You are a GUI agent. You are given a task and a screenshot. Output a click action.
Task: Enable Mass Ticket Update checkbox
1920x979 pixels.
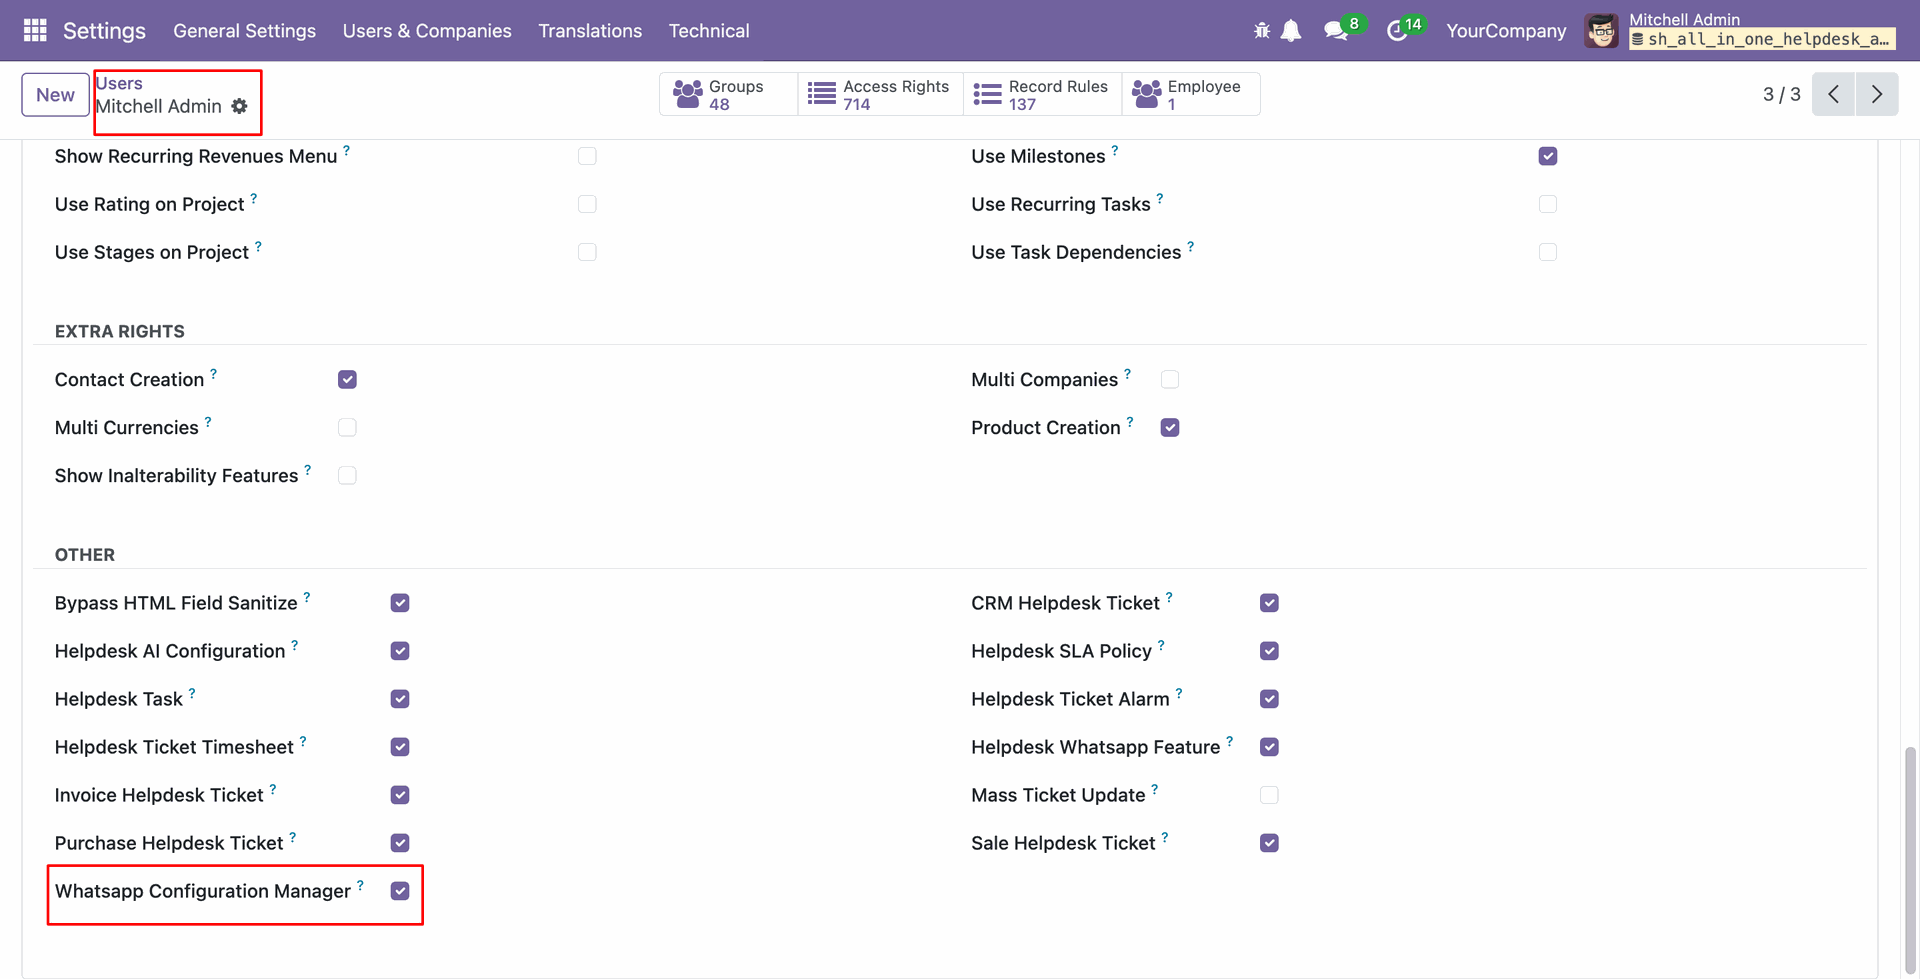coord(1269,795)
